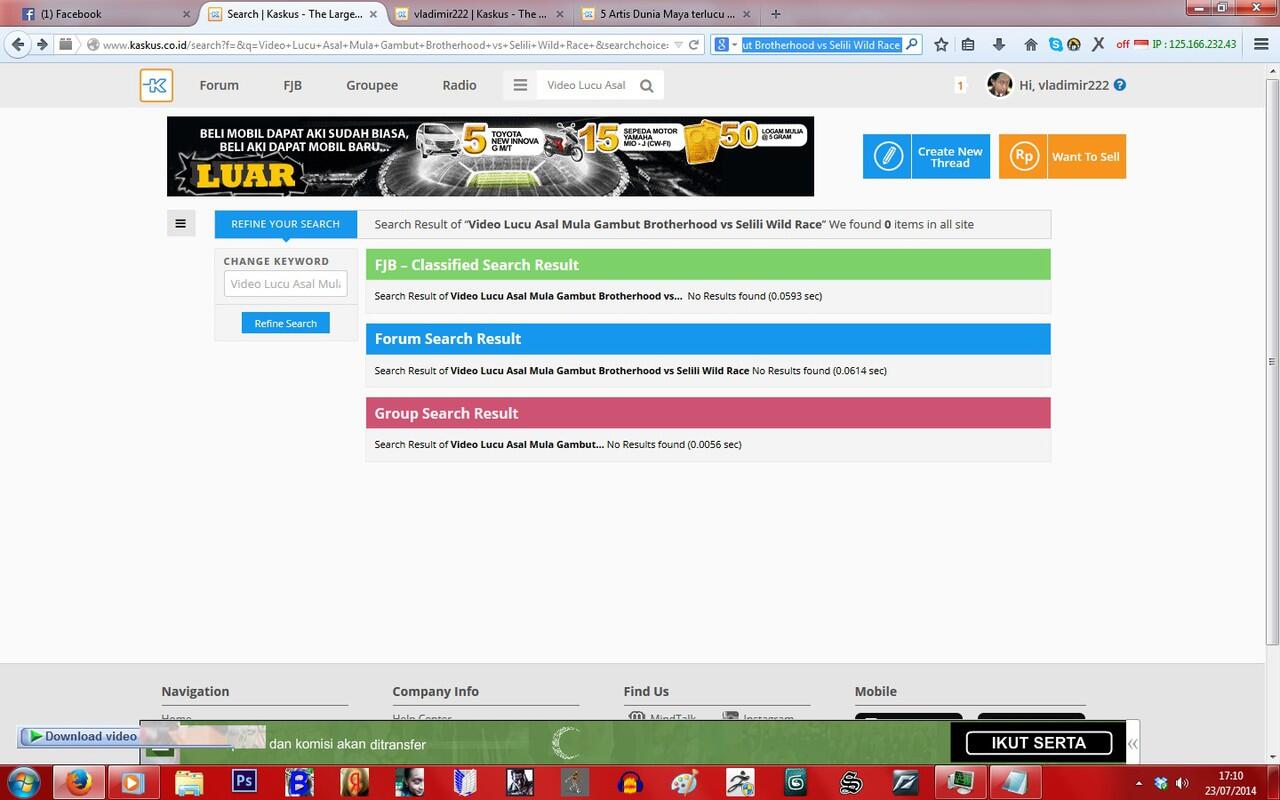
Task: Open Photoshop from the taskbar
Action: coord(244,781)
